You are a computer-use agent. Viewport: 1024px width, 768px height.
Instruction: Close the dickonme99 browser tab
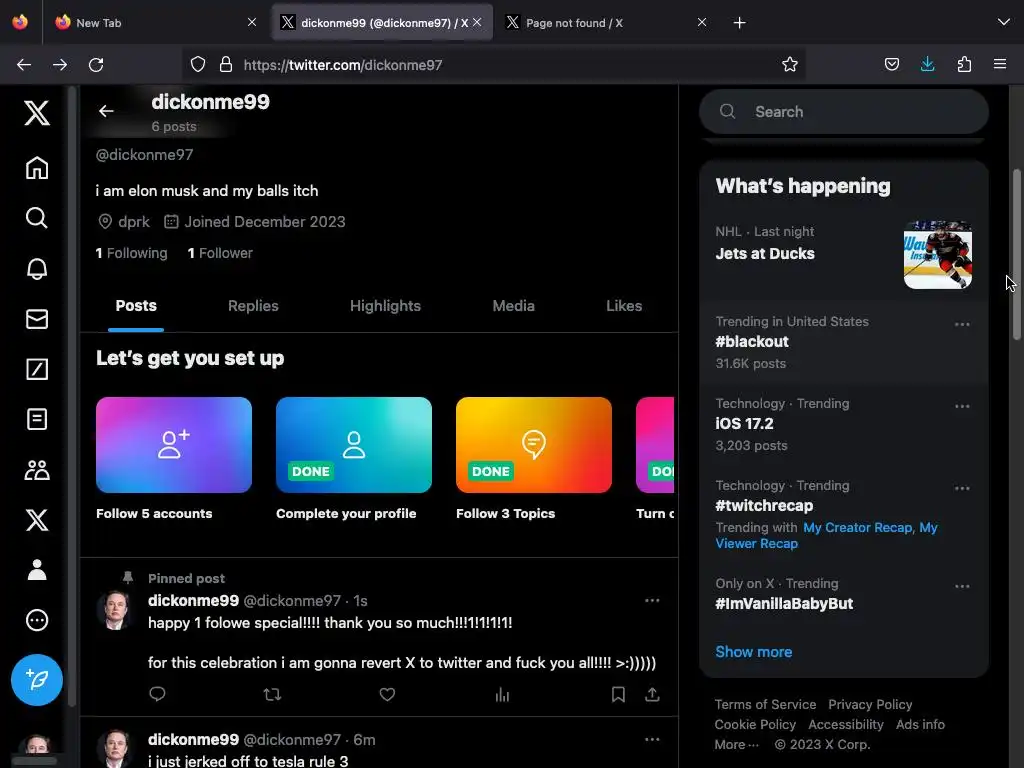coord(477,22)
